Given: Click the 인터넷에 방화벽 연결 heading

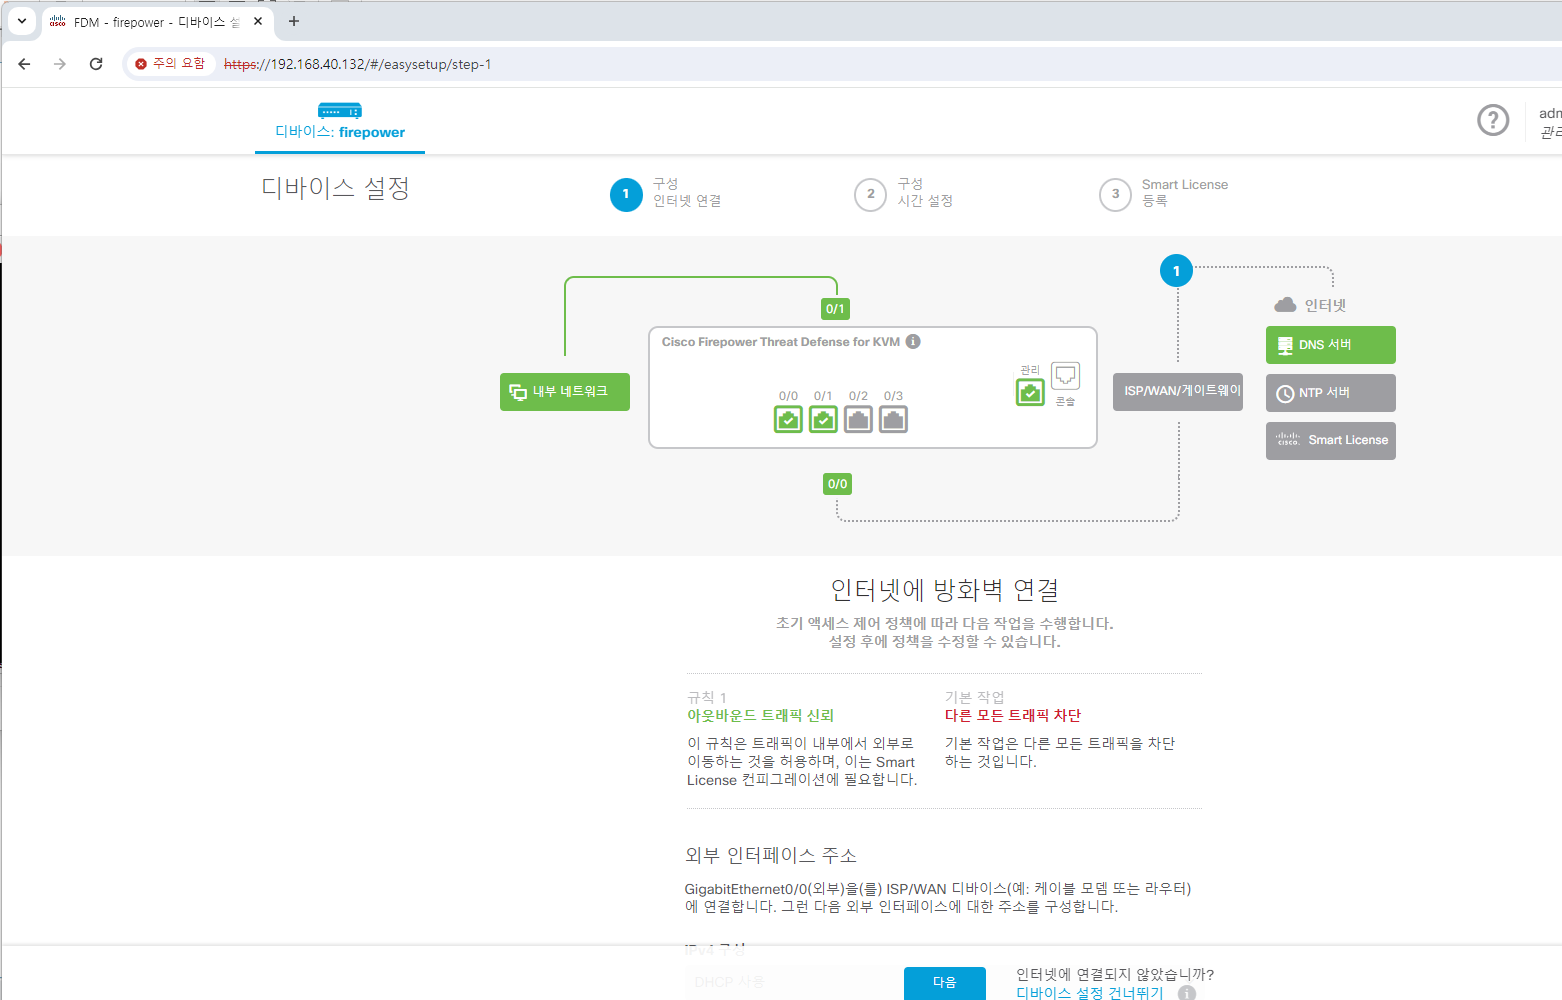Looking at the screenshot, I should 945,590.
